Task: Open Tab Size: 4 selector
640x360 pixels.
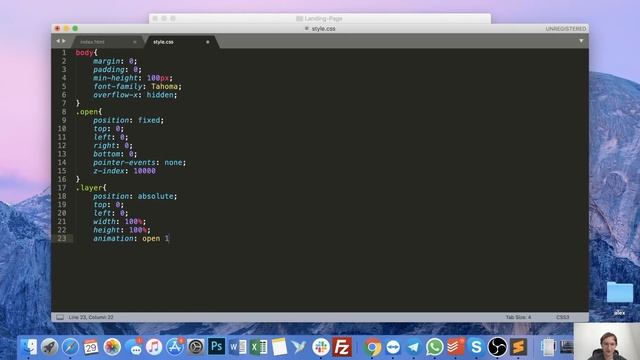Action: (x=518, y=317)
